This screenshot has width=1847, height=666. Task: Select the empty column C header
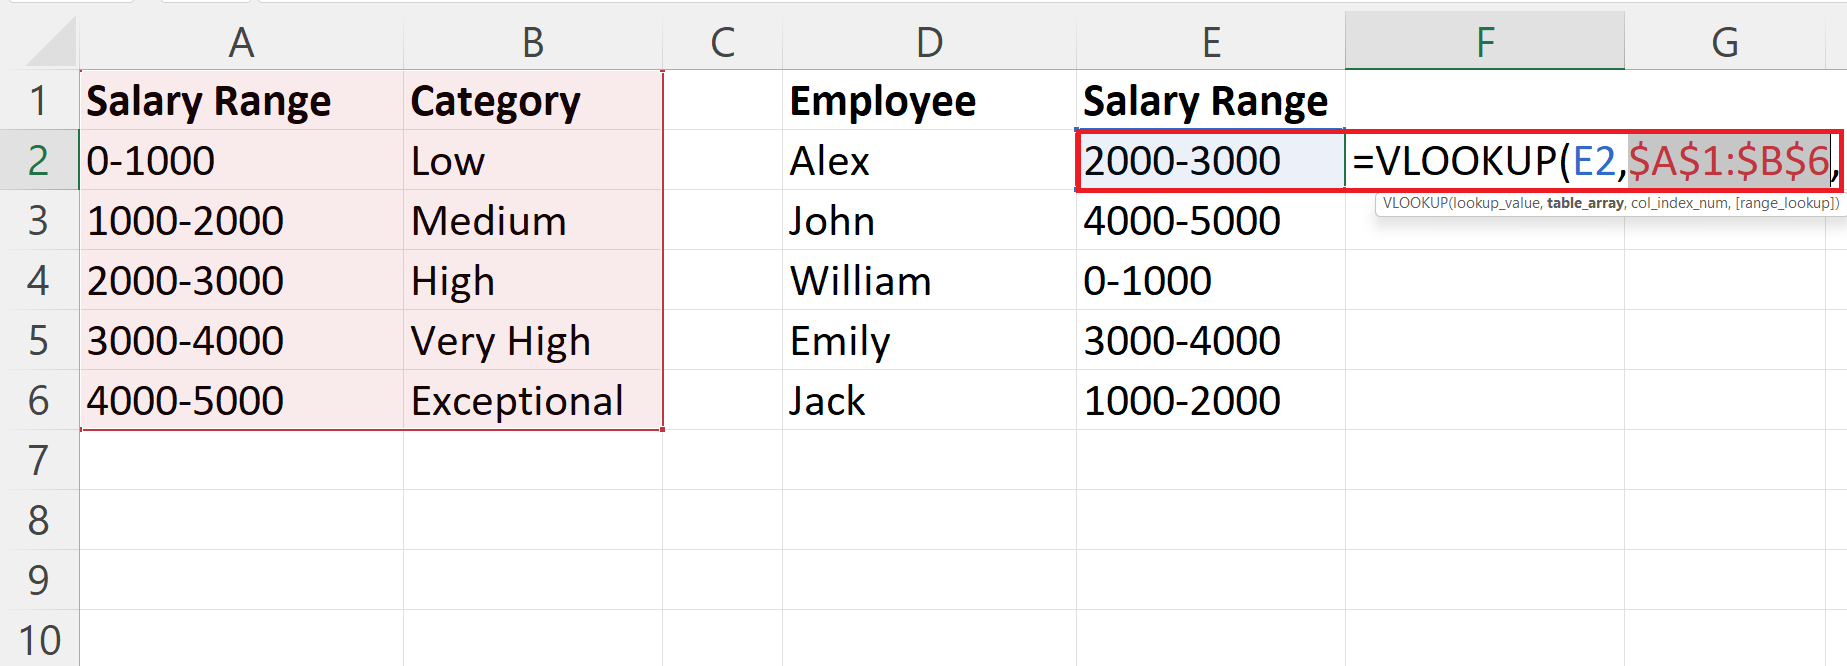tap(722, 43)
